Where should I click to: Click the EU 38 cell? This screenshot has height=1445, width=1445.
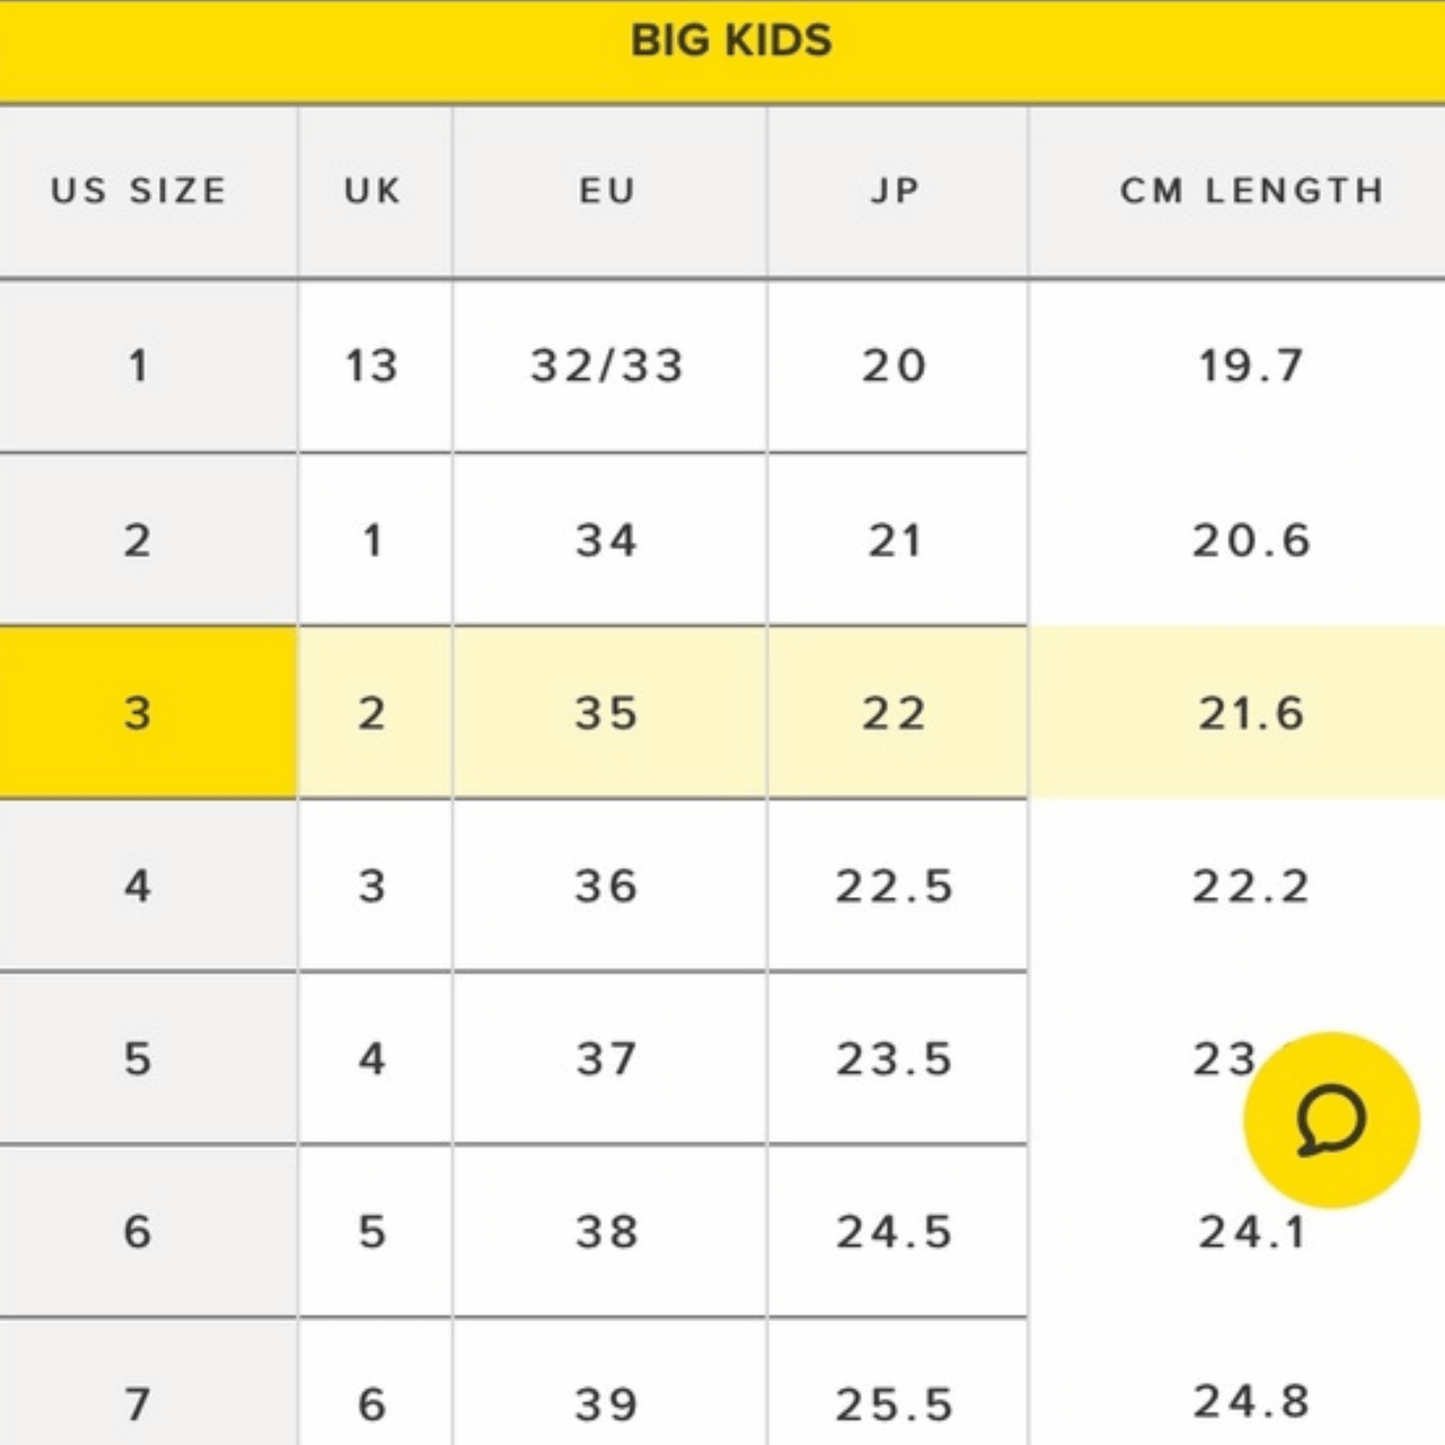click(611, 1232)
